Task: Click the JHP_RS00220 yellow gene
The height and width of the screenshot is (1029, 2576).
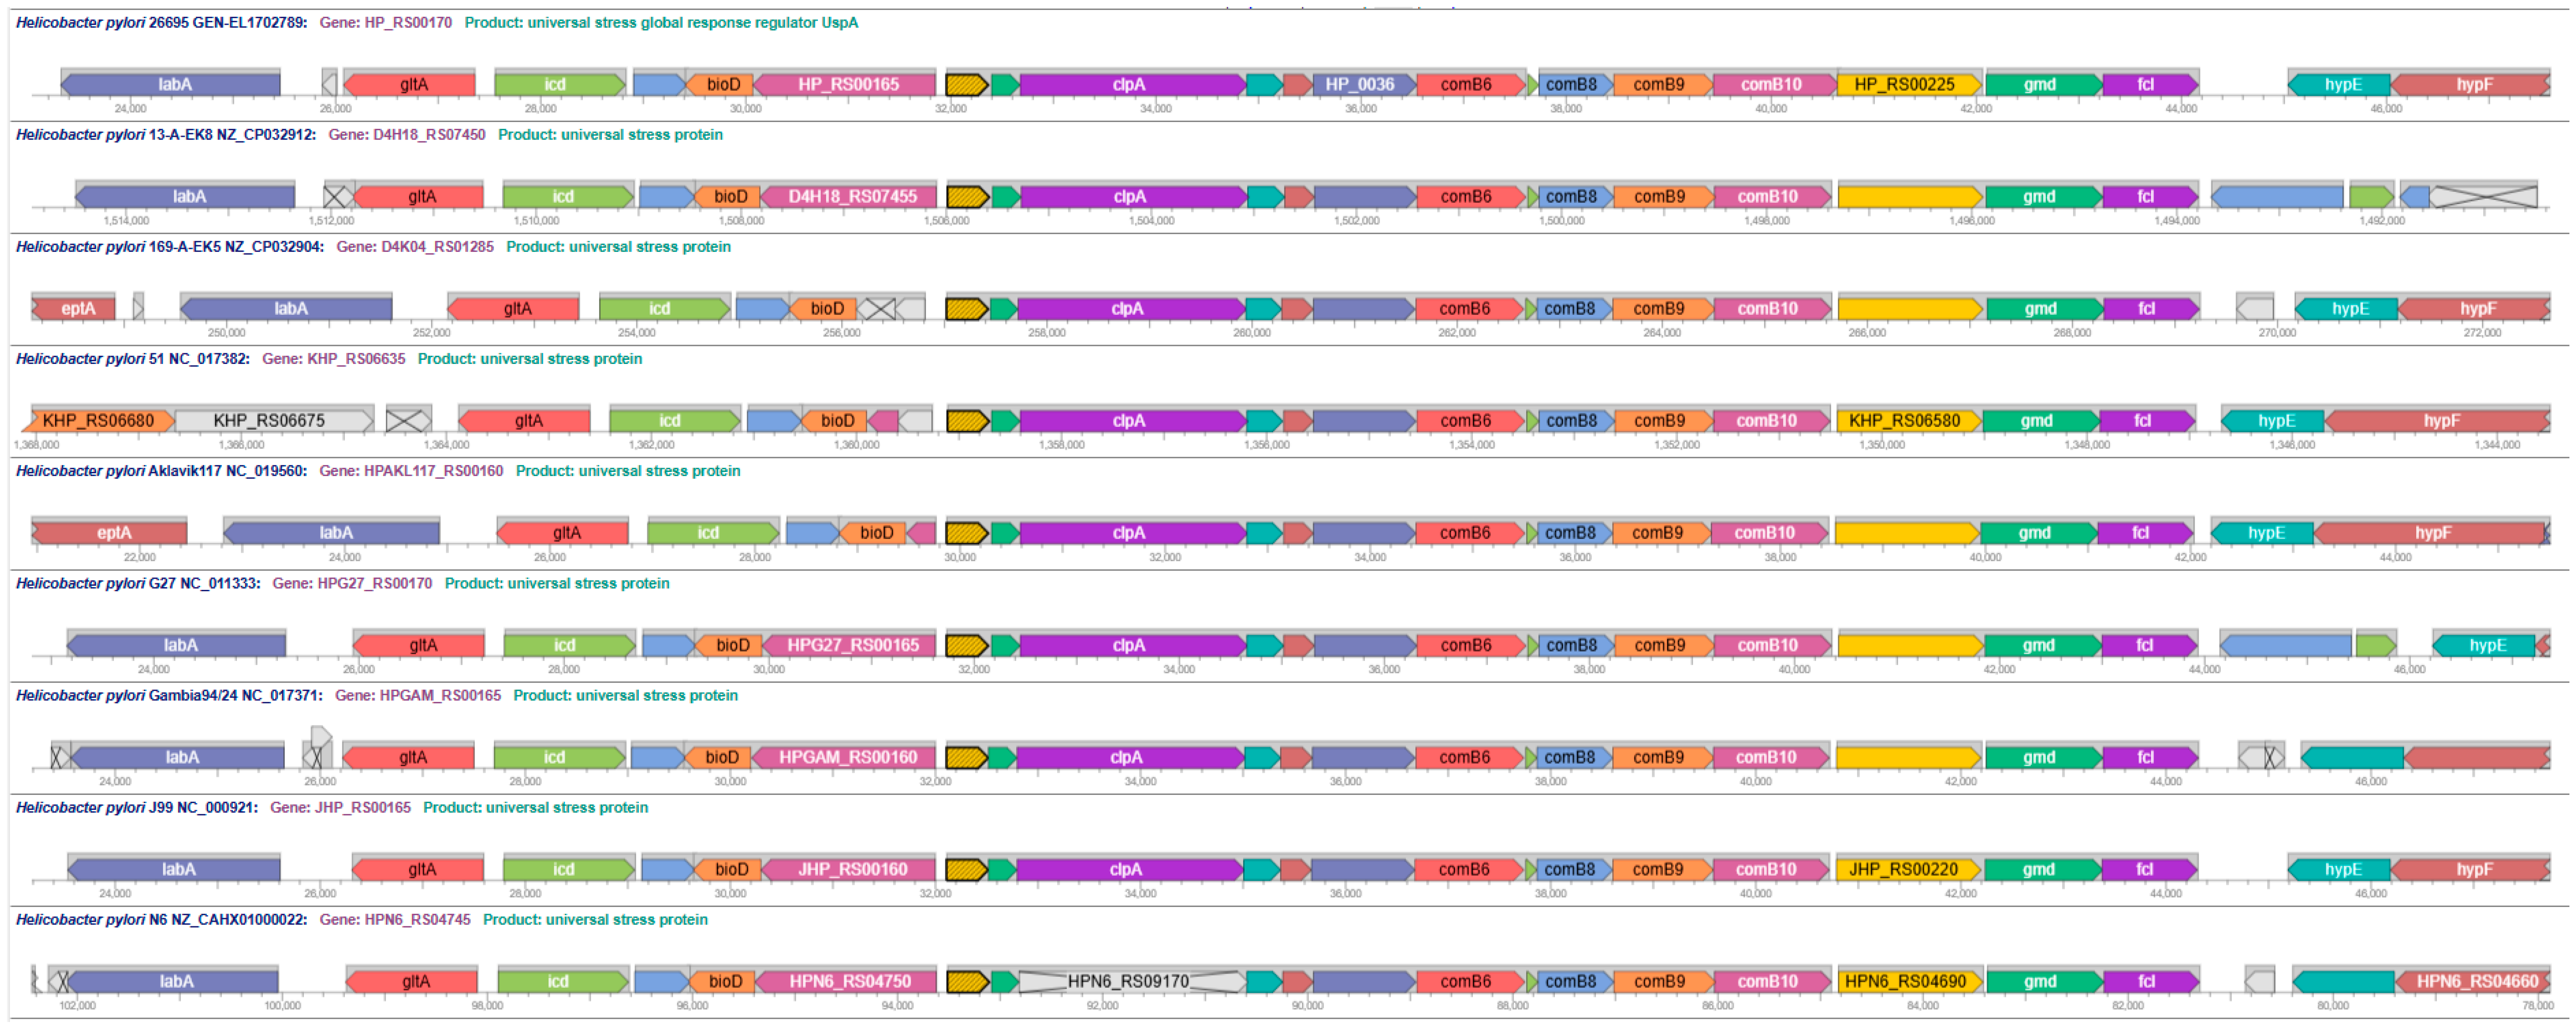Action: pos(1908,869)
